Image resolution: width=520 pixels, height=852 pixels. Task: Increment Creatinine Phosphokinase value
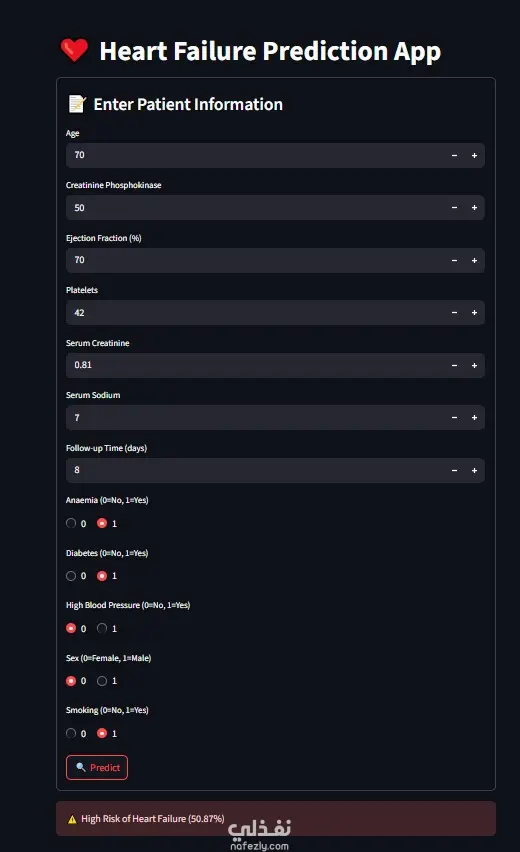(x=474, y=208)
